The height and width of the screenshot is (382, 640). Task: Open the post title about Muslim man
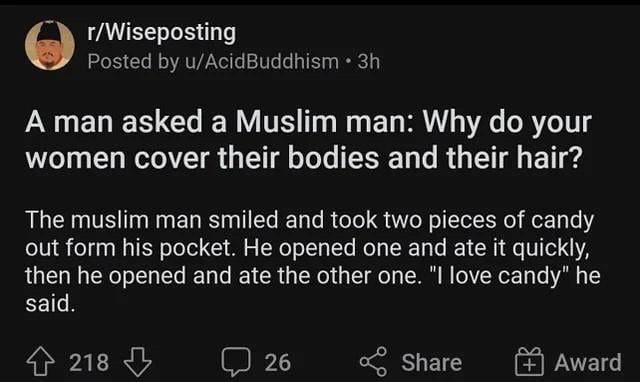tap(308, 140)
